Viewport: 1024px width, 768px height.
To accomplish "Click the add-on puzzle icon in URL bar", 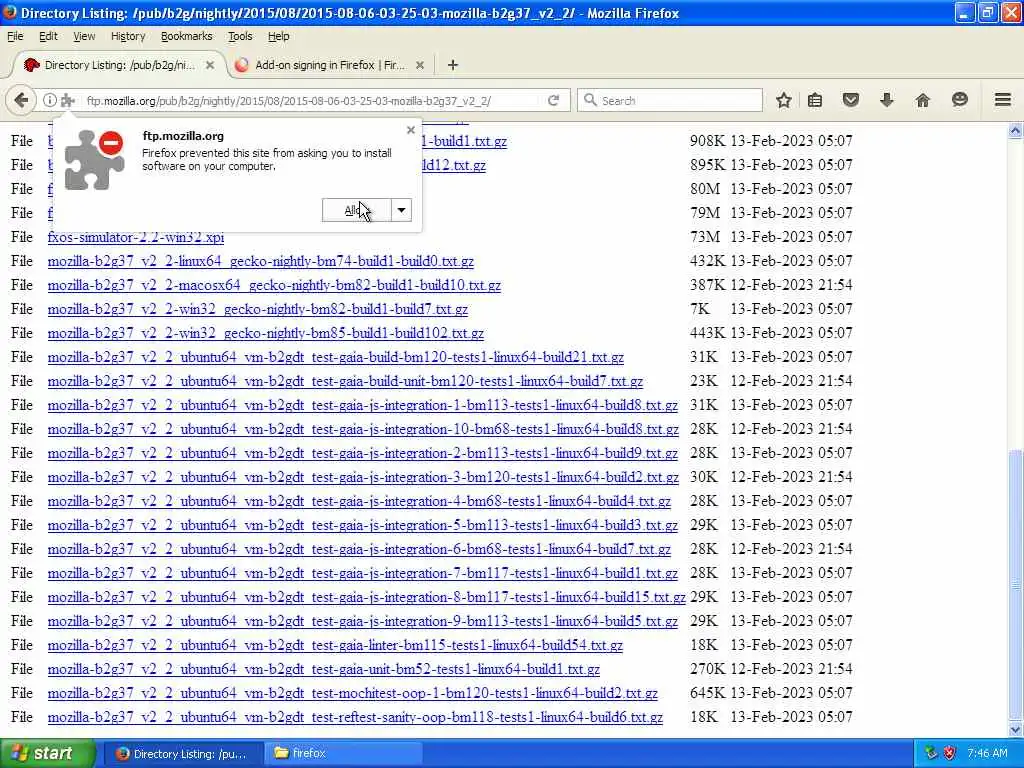I will (68, 101).
